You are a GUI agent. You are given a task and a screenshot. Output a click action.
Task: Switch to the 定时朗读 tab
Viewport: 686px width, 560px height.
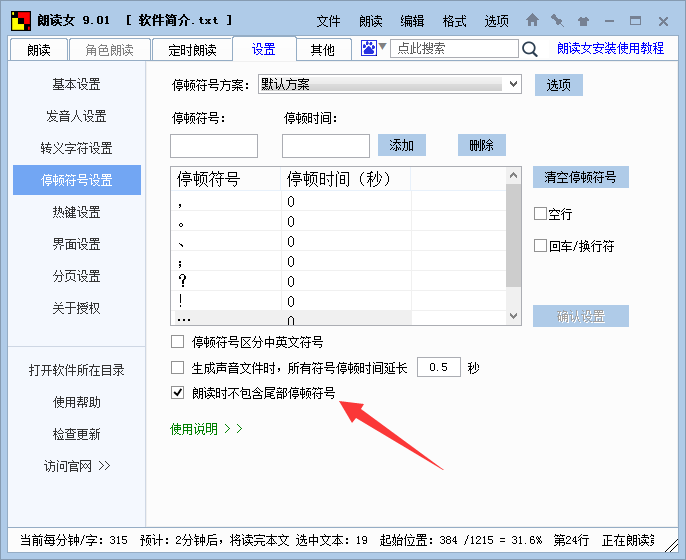(192, 50)
